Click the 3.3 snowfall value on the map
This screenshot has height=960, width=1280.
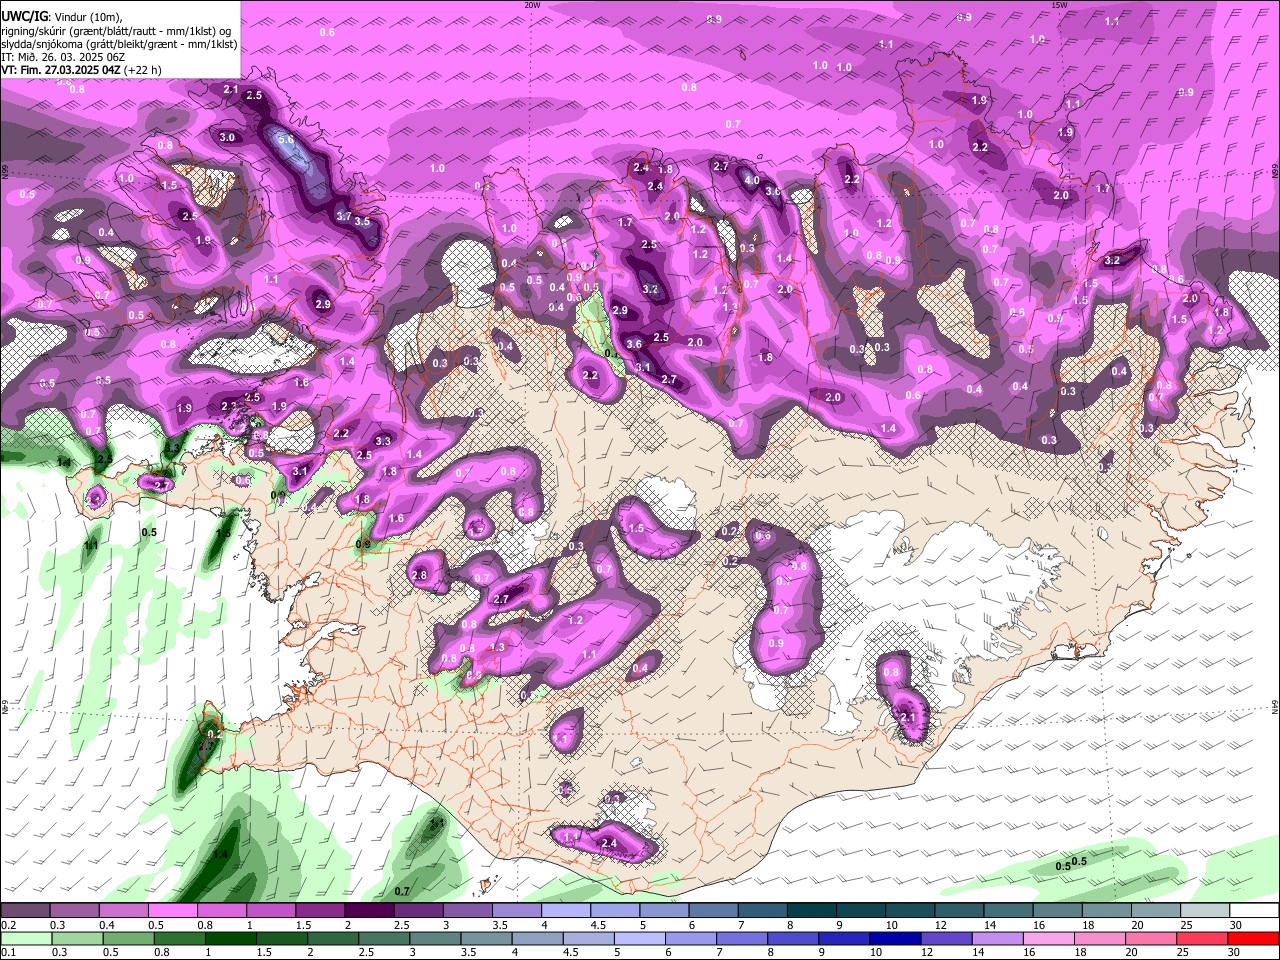tap(383, 441)
